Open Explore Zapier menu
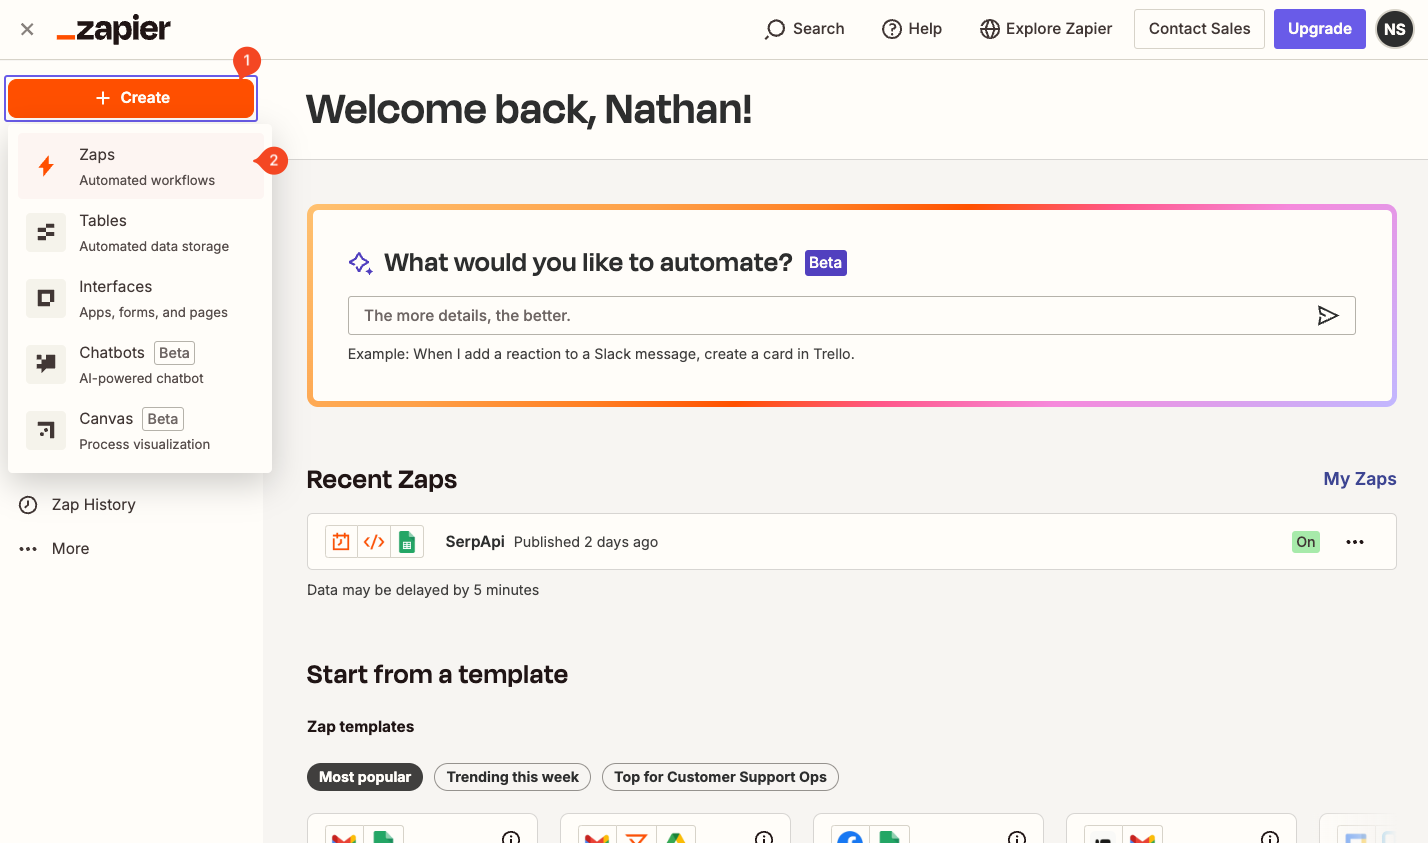 (1046, 29)
